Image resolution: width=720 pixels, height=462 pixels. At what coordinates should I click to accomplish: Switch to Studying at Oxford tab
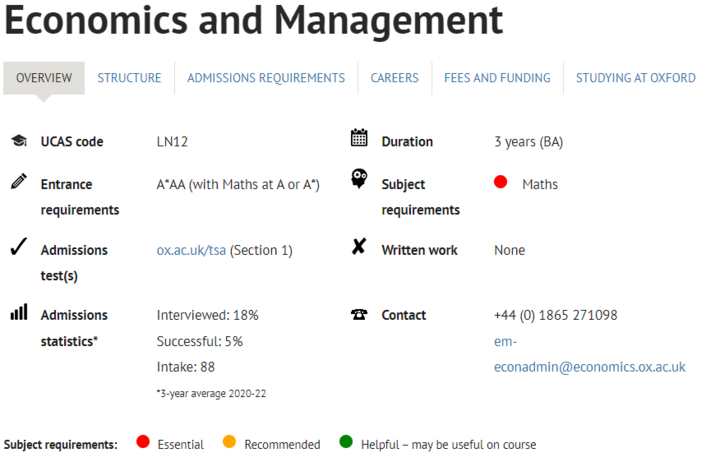click(x=635, y=78)
